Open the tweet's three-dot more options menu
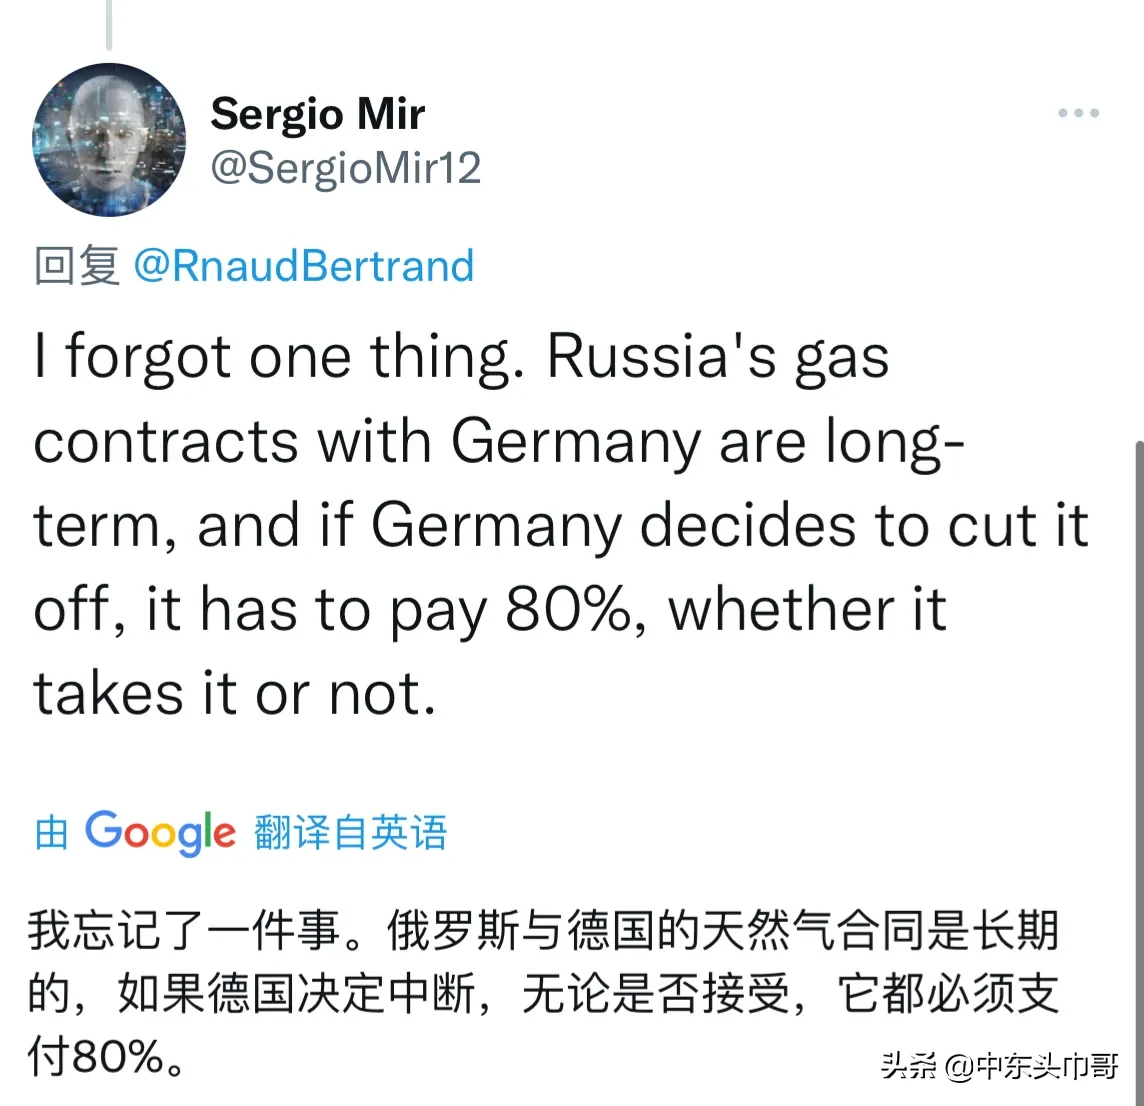 (x=1078, y=114)
